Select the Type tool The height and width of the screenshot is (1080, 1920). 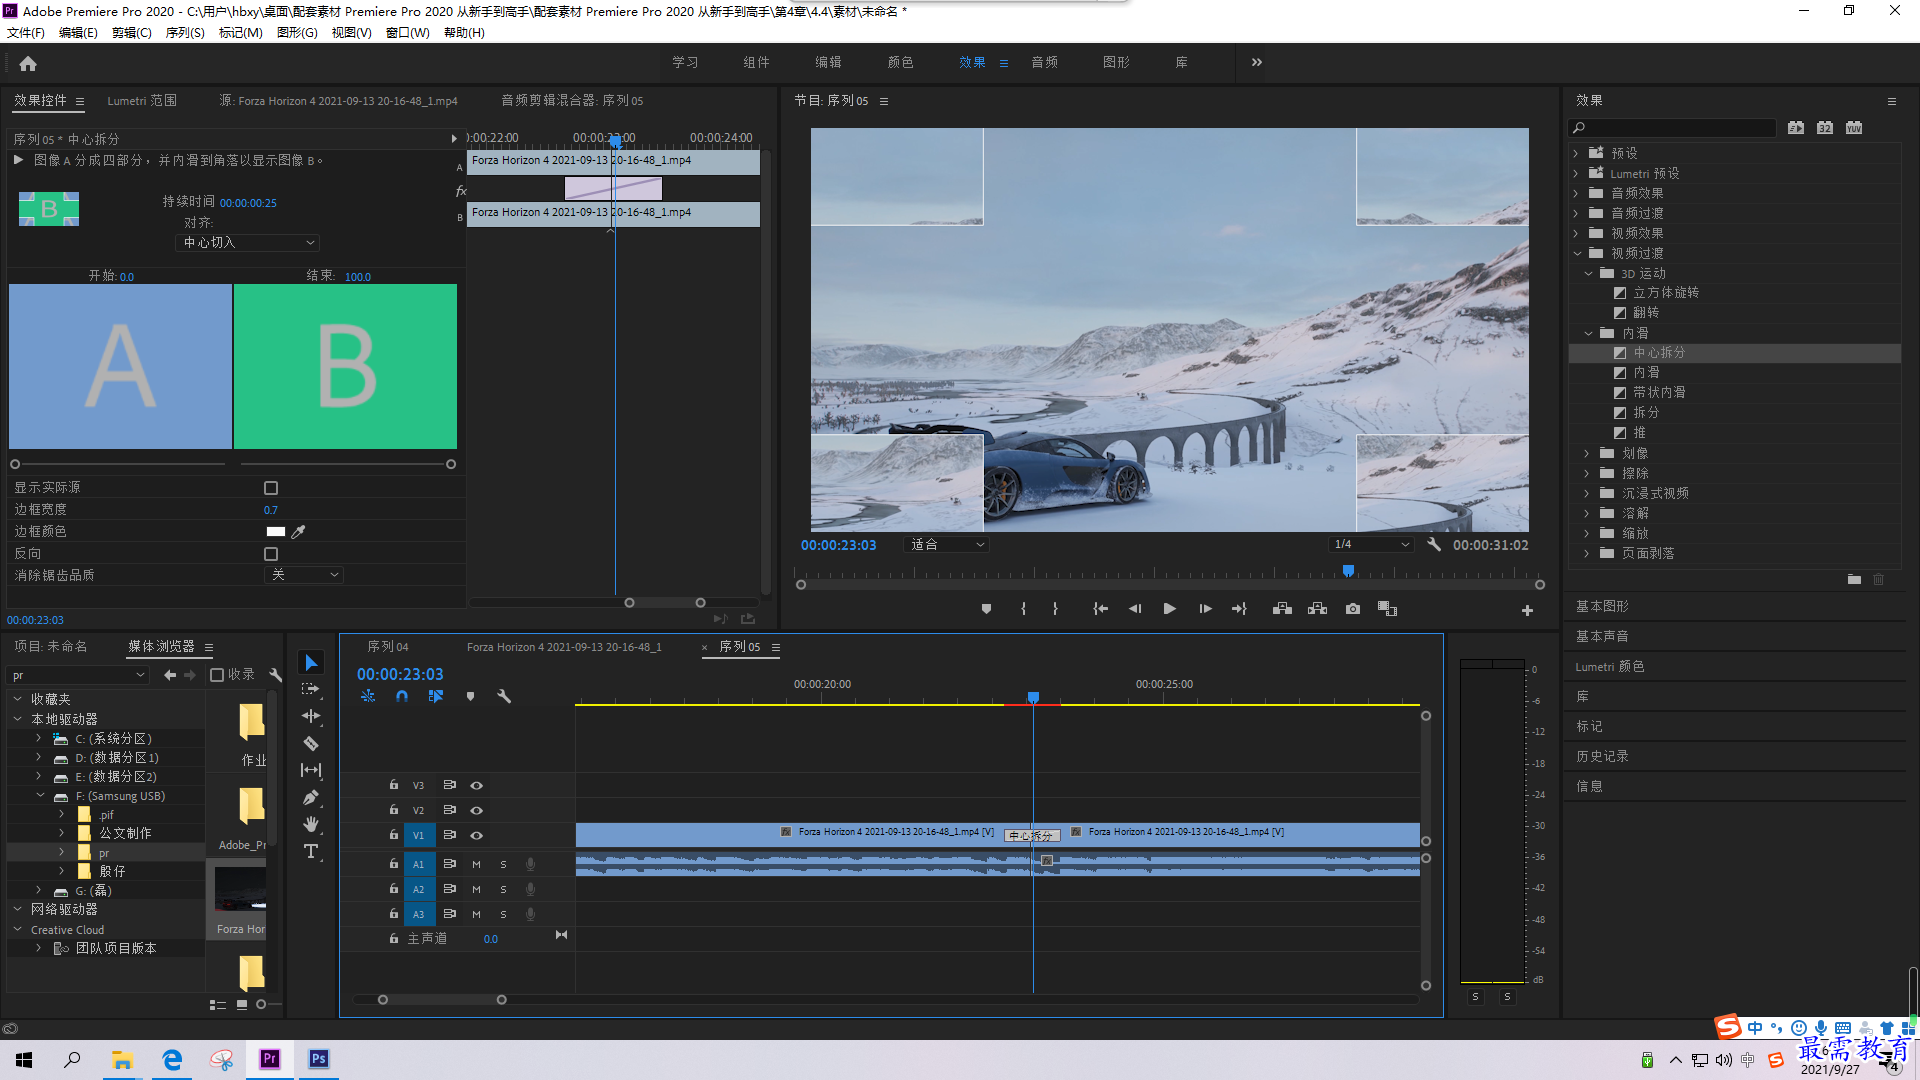point(311,851)
